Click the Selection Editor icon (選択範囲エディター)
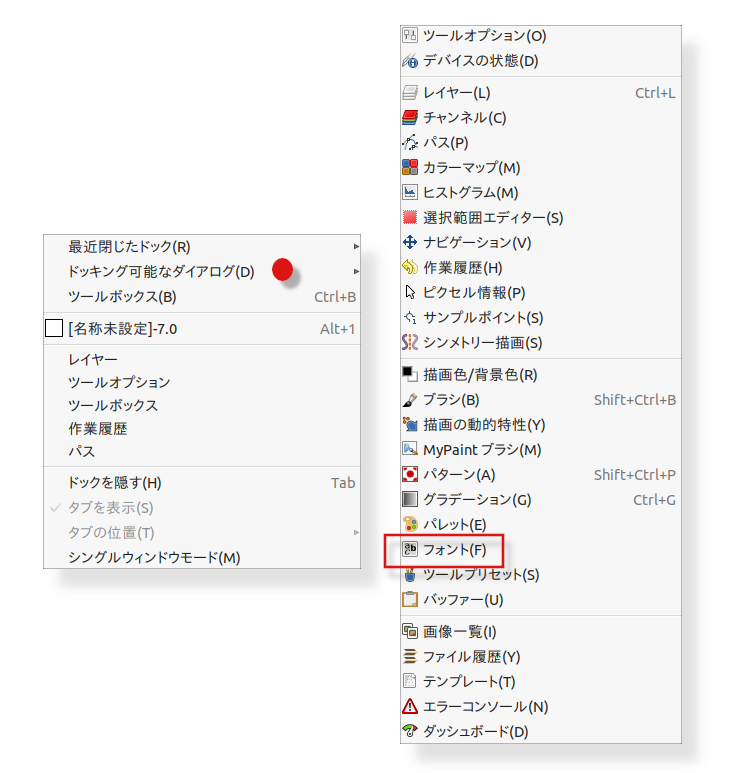Image resolution: width=730 pixels, height=773 pixels. point(410,217)
